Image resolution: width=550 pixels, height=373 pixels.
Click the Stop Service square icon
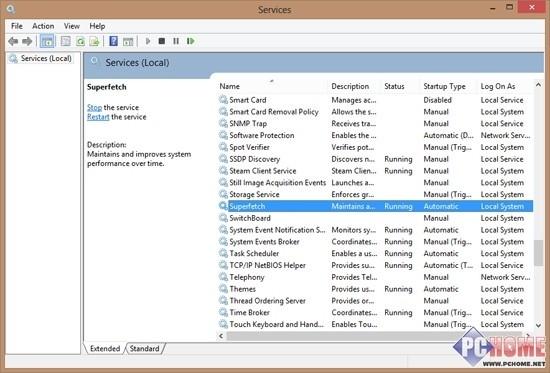click(x=162, y=41)
